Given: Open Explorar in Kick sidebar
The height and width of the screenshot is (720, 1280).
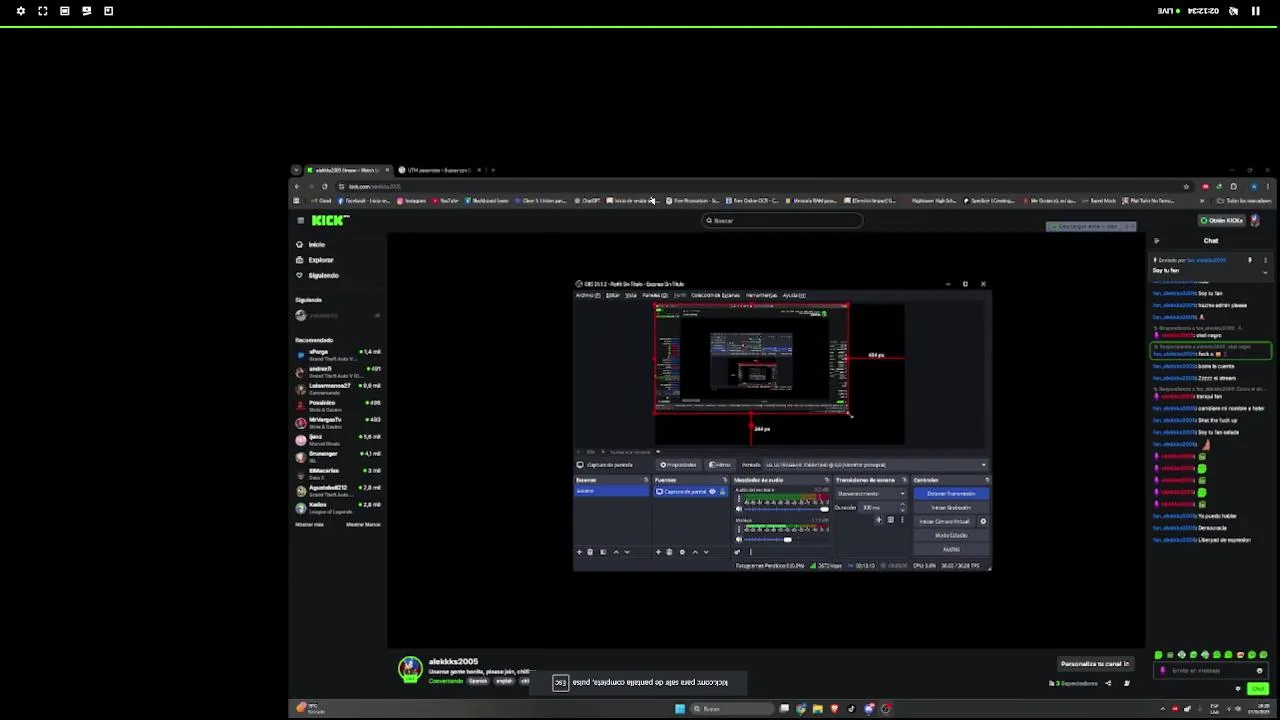Looking at the screenshot, I should [320, 260].
